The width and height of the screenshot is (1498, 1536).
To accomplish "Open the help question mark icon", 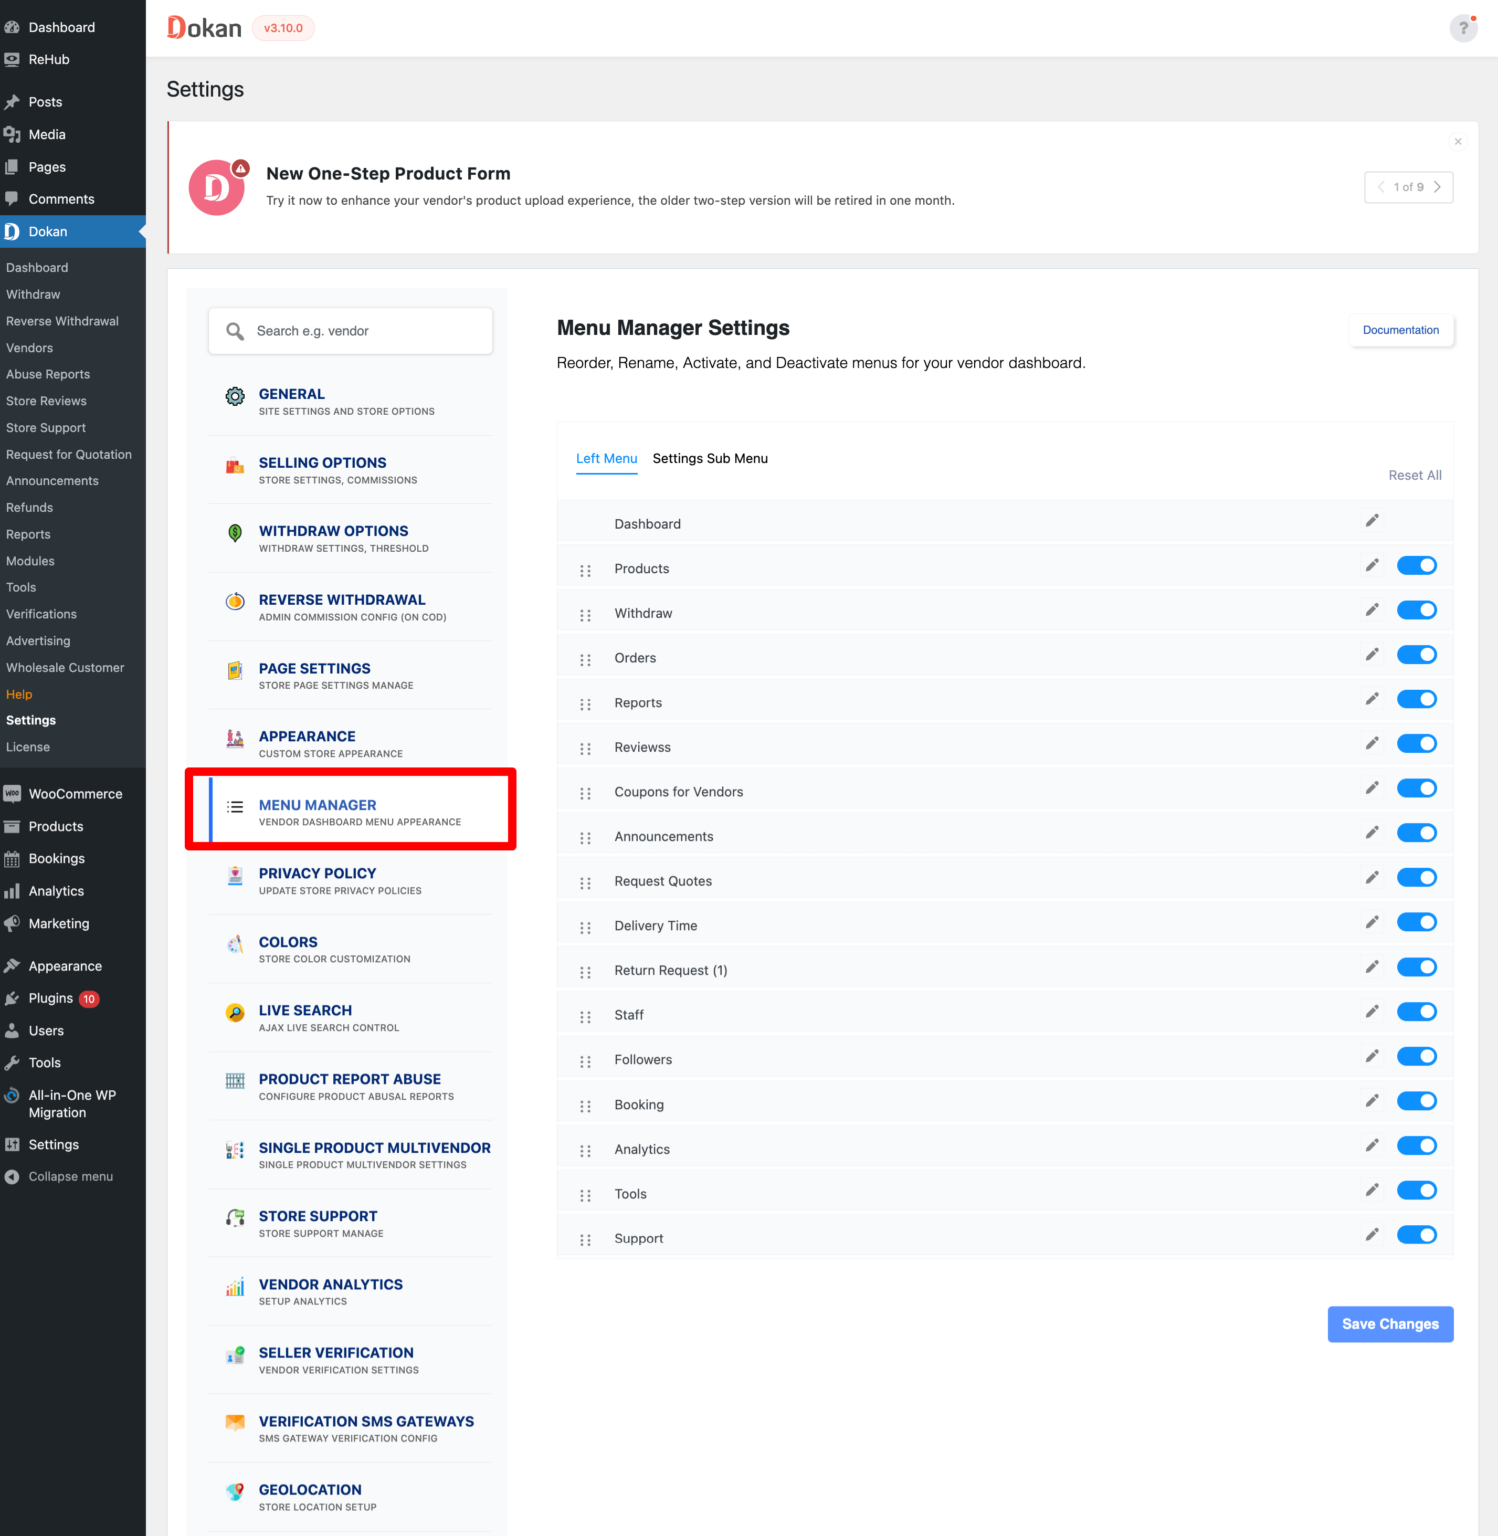I will tap(1463, 28).
